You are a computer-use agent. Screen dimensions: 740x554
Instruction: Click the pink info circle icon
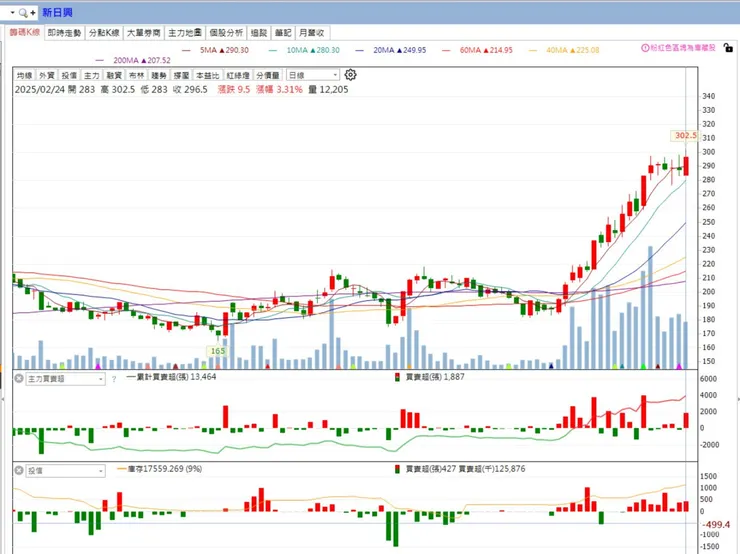pyautogui.click(x=645, y=48)
